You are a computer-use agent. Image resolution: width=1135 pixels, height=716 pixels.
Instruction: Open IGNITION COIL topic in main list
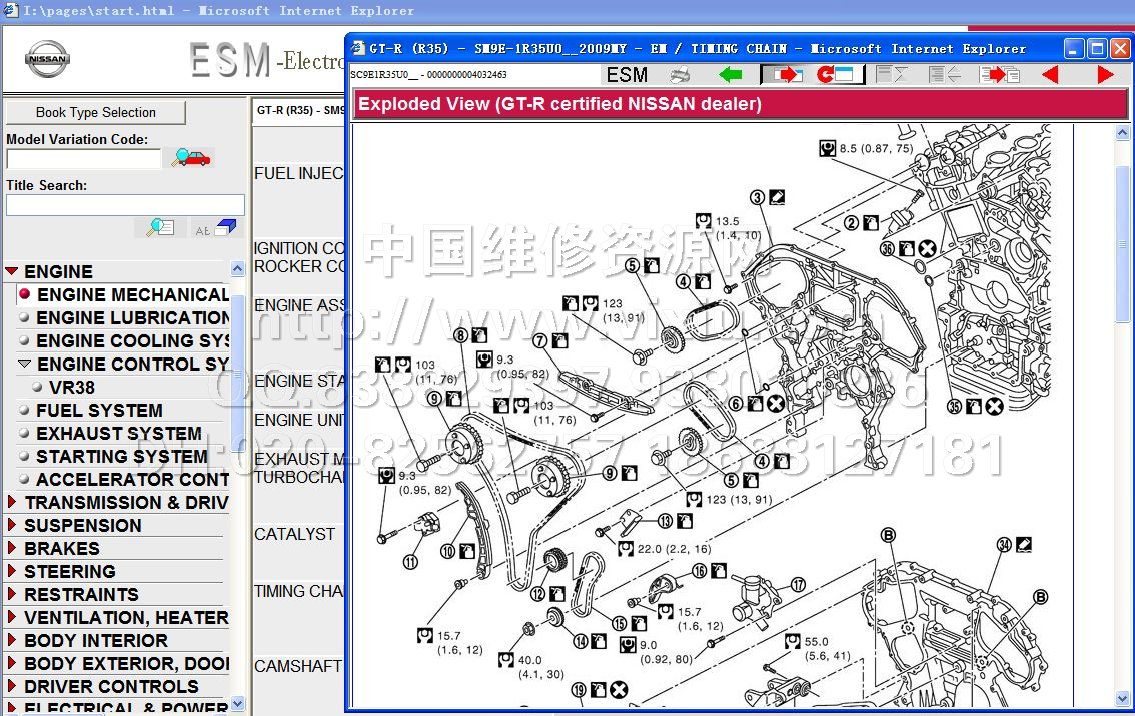click(299, 248)
